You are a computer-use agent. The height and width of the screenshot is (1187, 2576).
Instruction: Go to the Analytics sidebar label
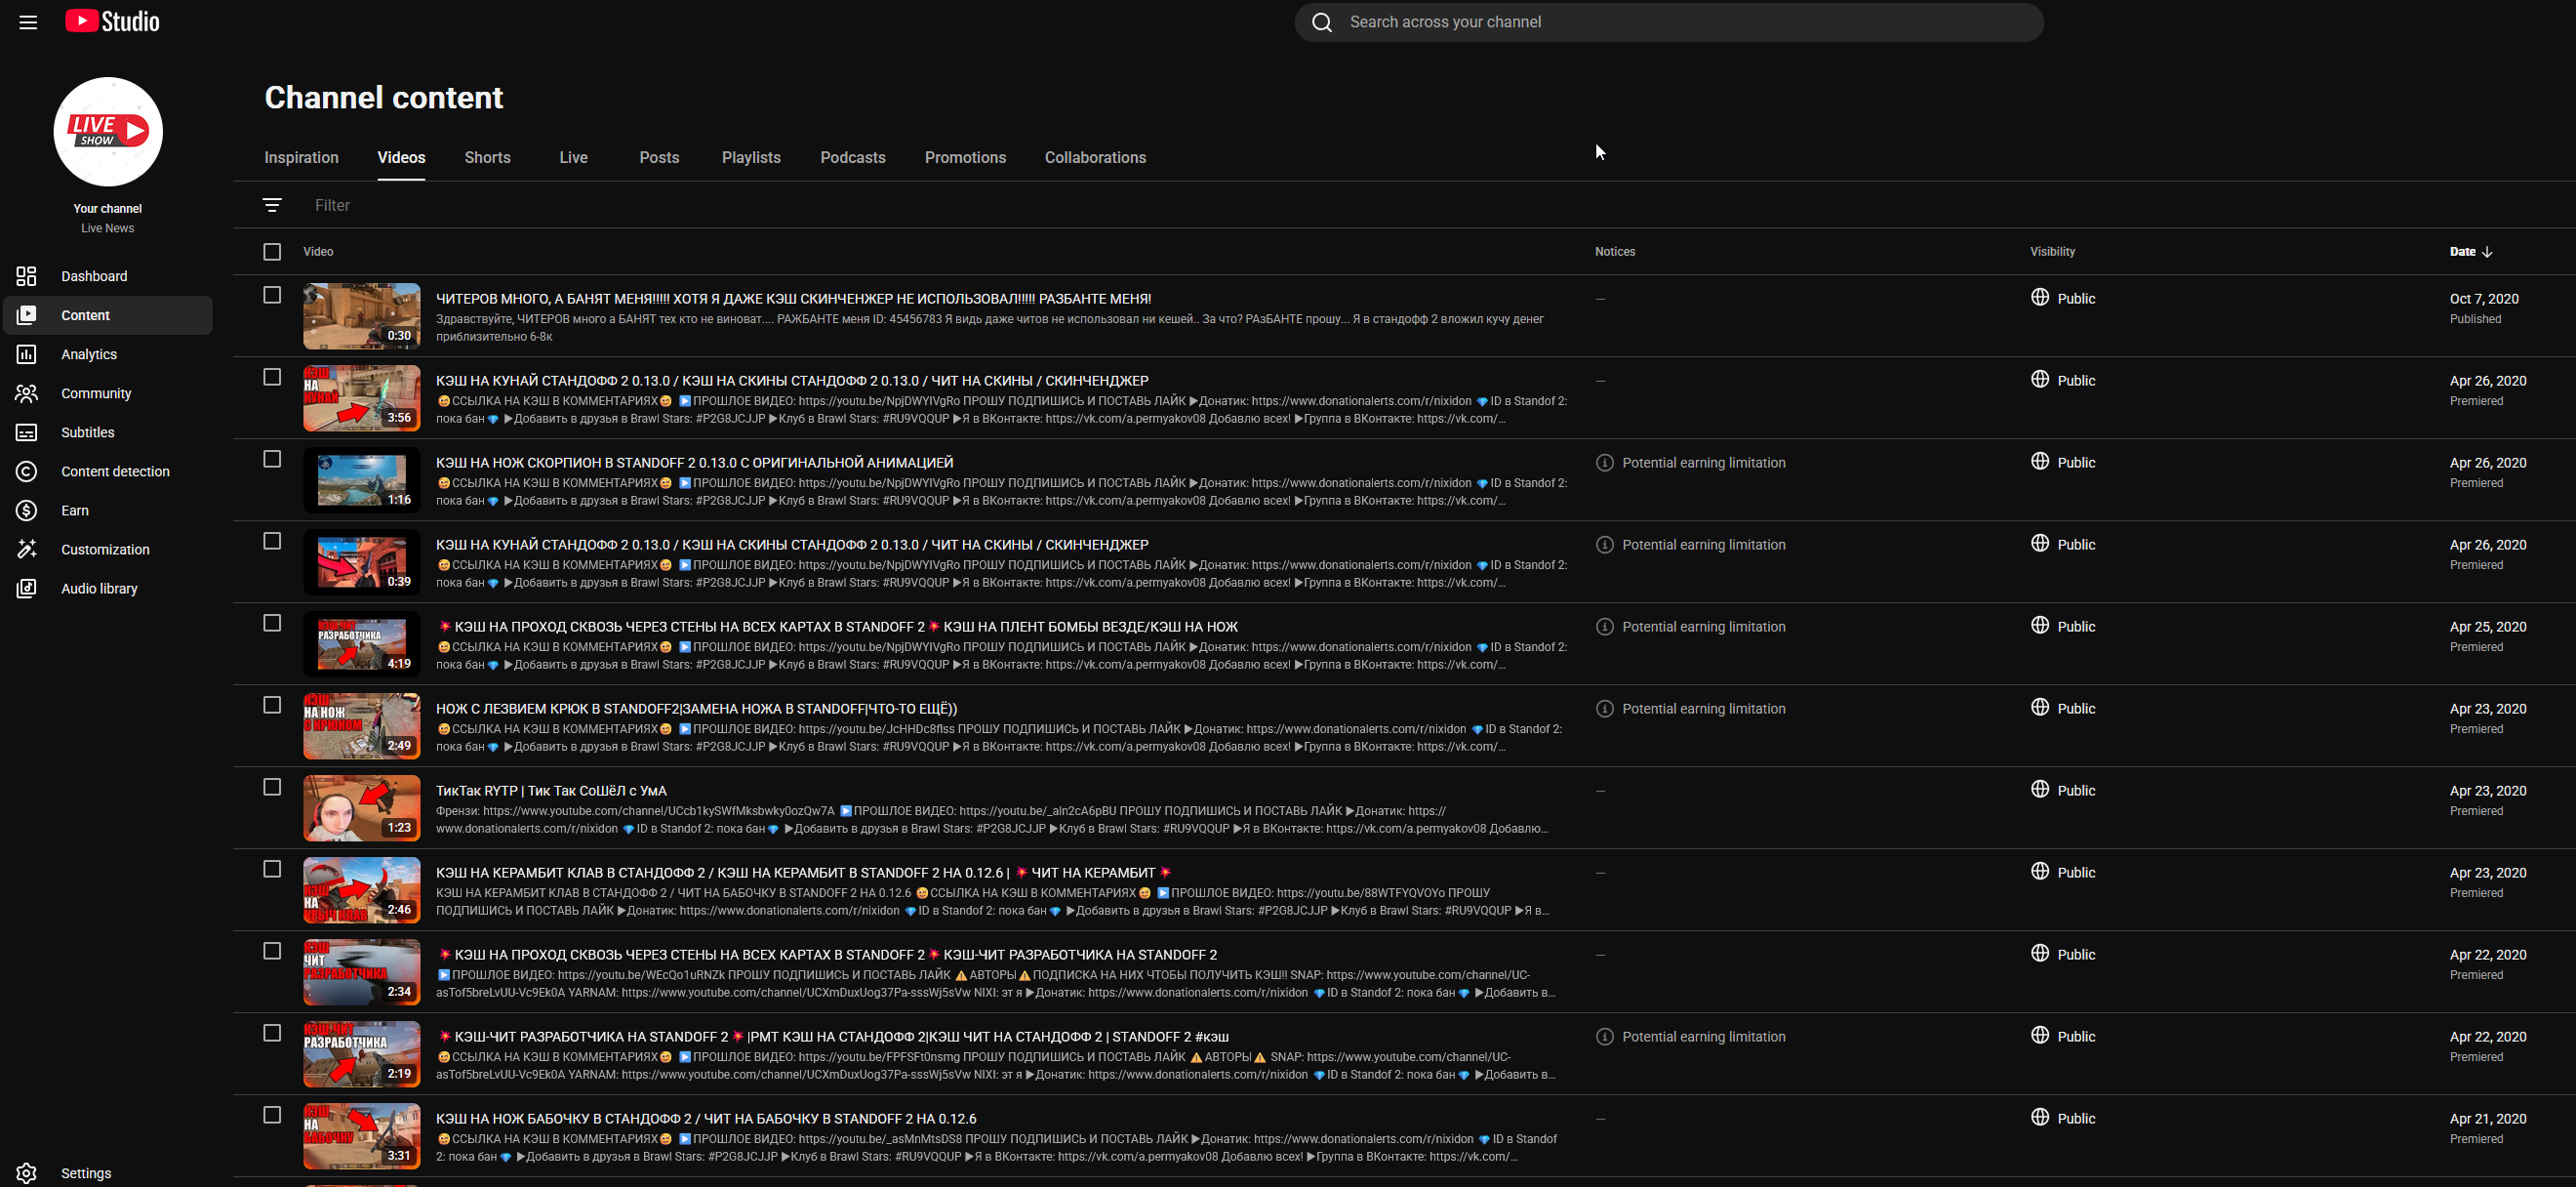point(89,354)
